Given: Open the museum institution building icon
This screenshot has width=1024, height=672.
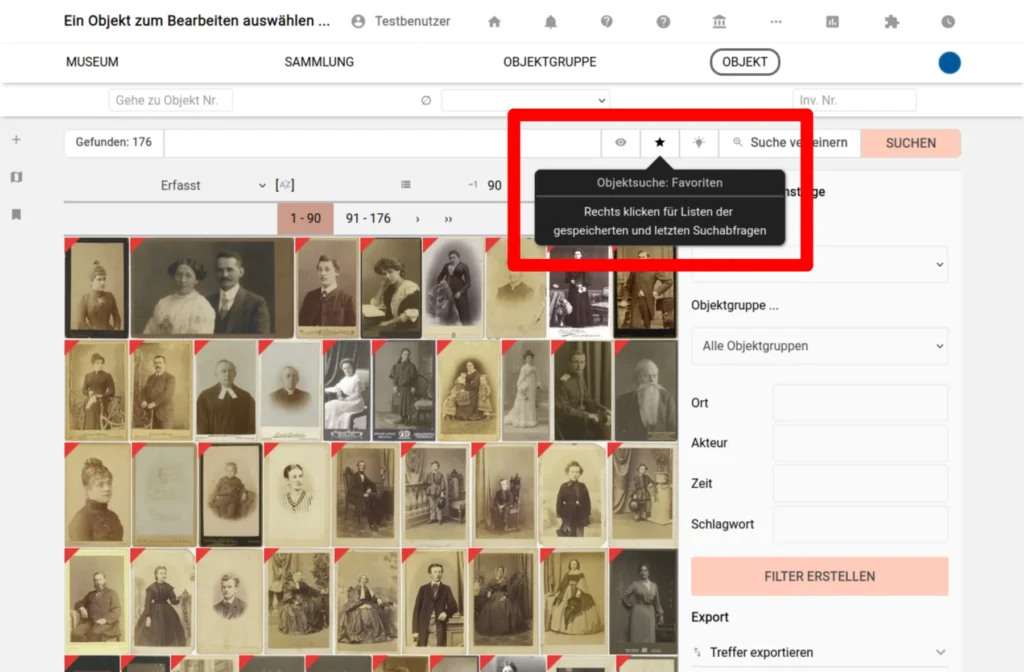Looking at the screenshot, I should 719,22.
